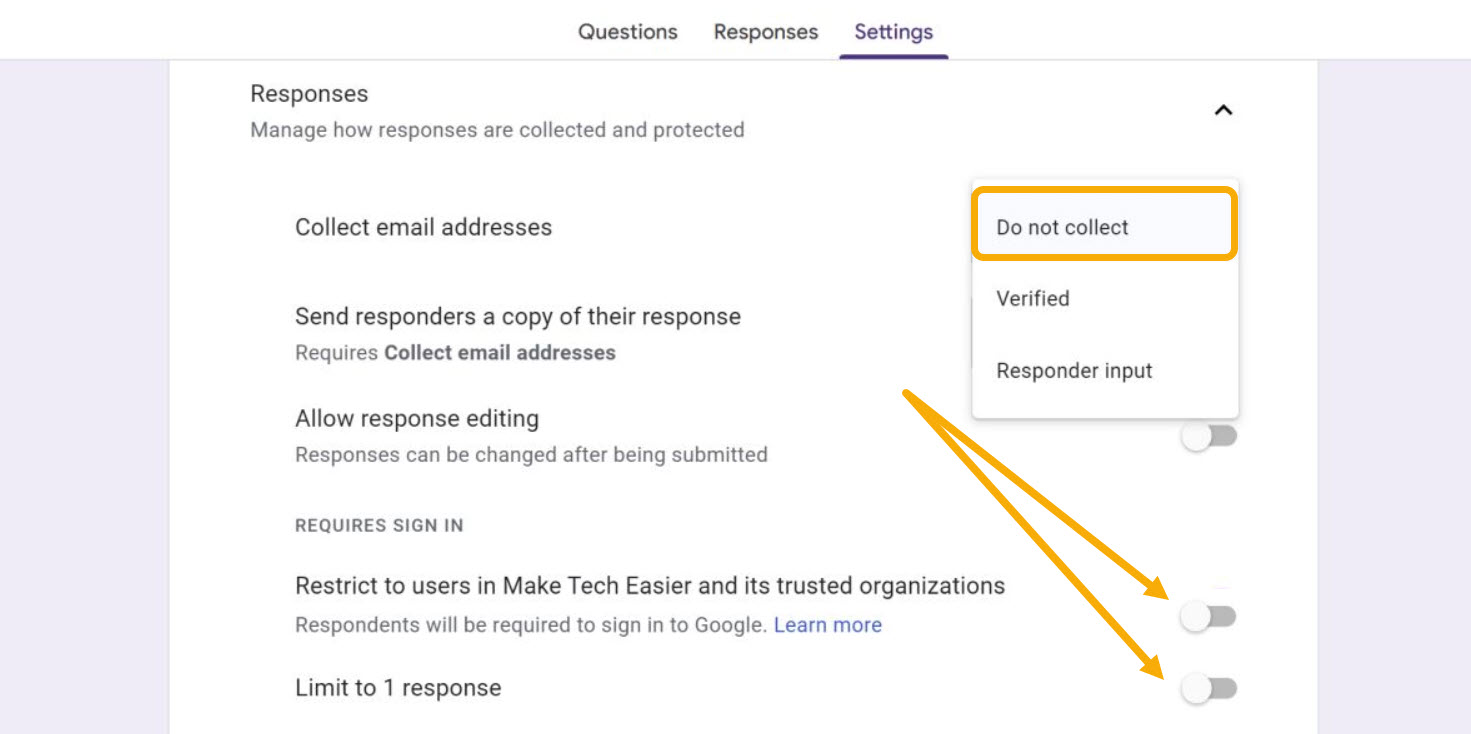Click the Limit to 1 response label
1471x734 pixels.
coord(397,687)
